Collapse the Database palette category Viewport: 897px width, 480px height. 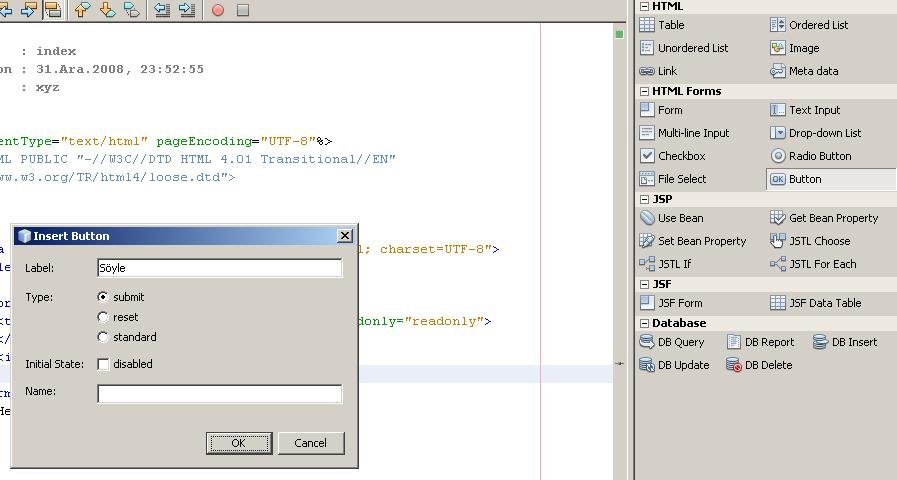coord(645,323)
